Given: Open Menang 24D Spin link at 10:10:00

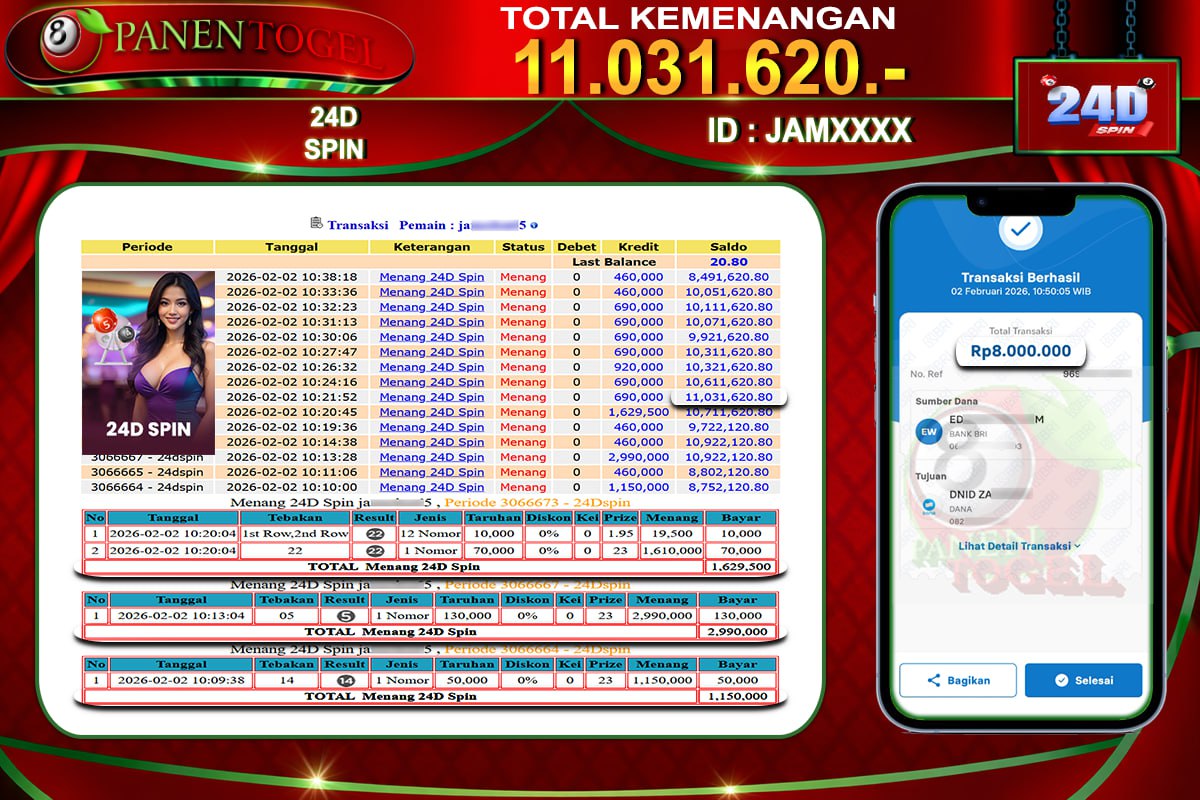Looking at the screenshot, I should (431, 487).
